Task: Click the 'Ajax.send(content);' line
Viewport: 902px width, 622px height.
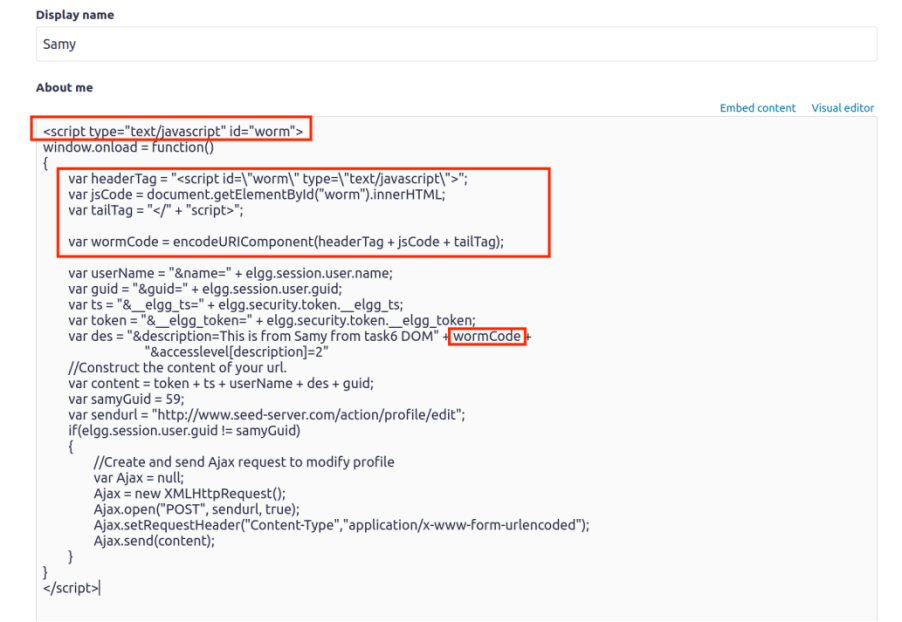Action: pyautogui.click(x=154, y=541)
